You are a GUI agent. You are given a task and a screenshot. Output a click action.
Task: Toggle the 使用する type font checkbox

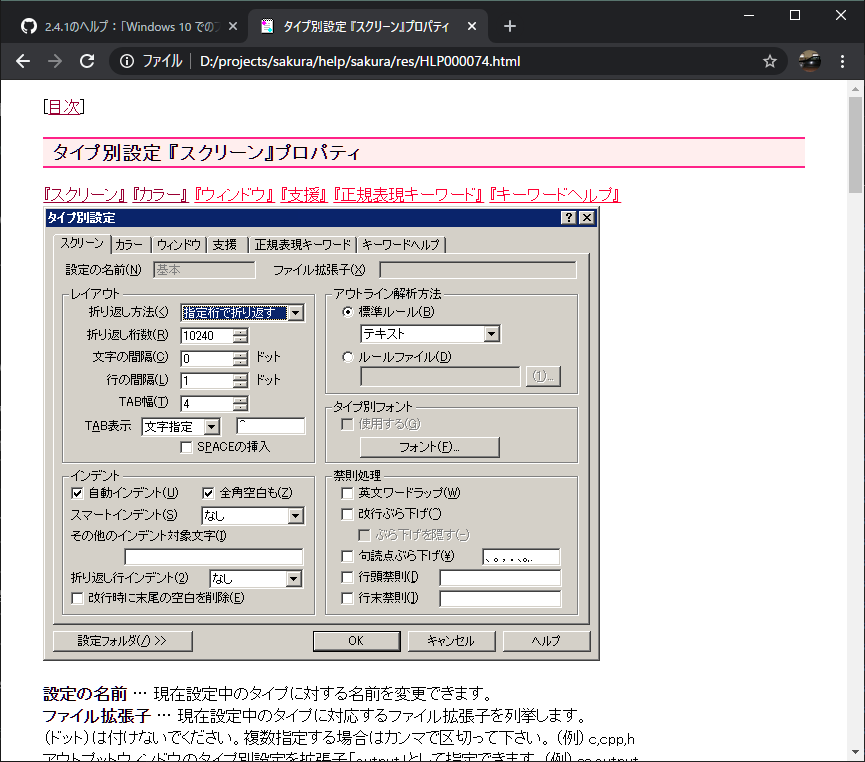tap(347, 424)
